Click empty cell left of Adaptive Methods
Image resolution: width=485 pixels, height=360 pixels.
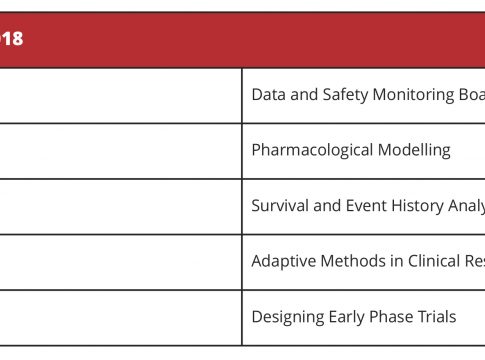click(120, 262)
